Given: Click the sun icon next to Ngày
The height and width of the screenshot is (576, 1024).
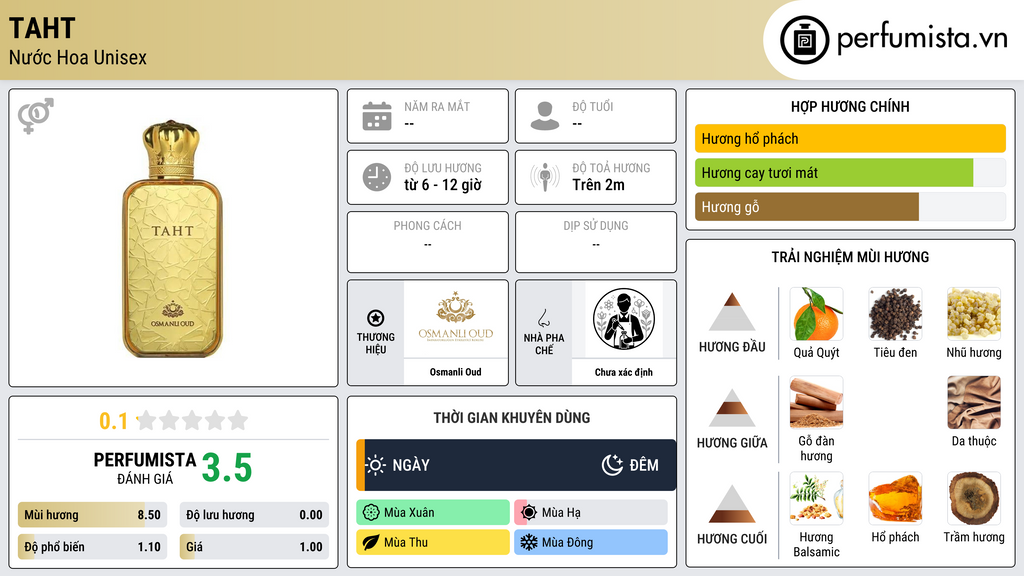Looking at the screenshot, I should coord(376,465).
